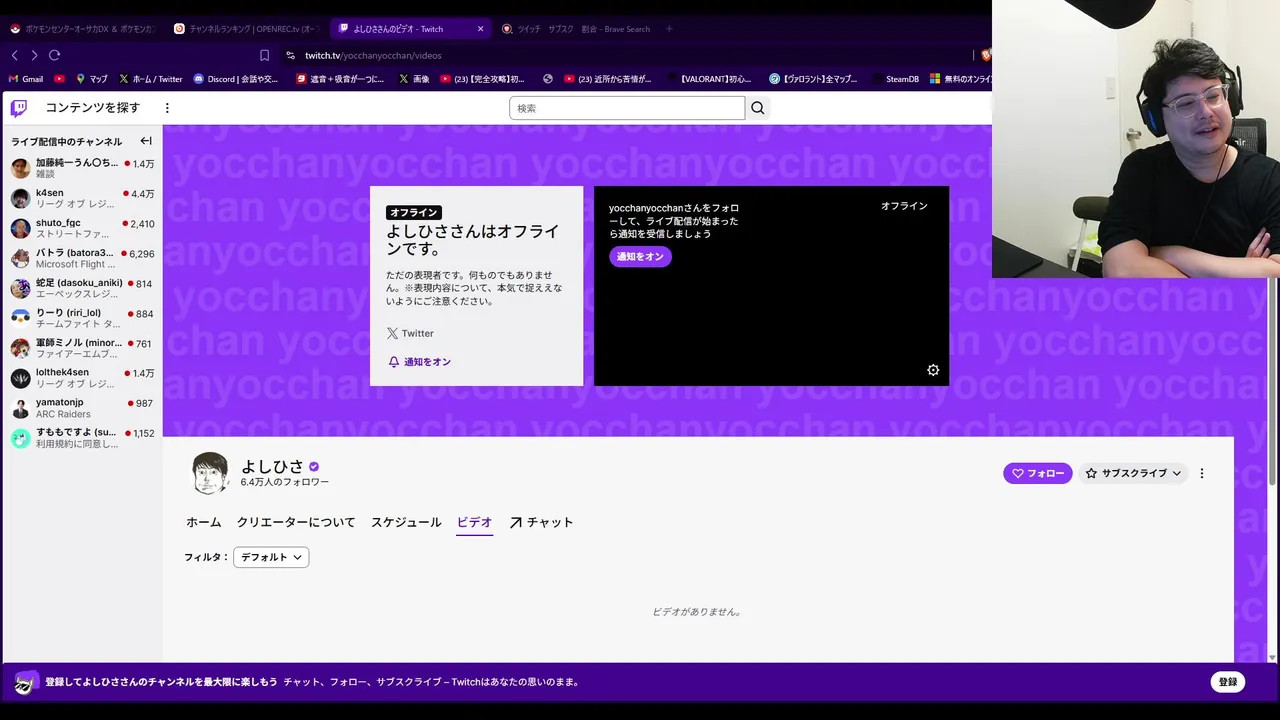Reload the page with the refresh icon
The height and width of the screenshot is (720, 1280).
click(55, 55)
